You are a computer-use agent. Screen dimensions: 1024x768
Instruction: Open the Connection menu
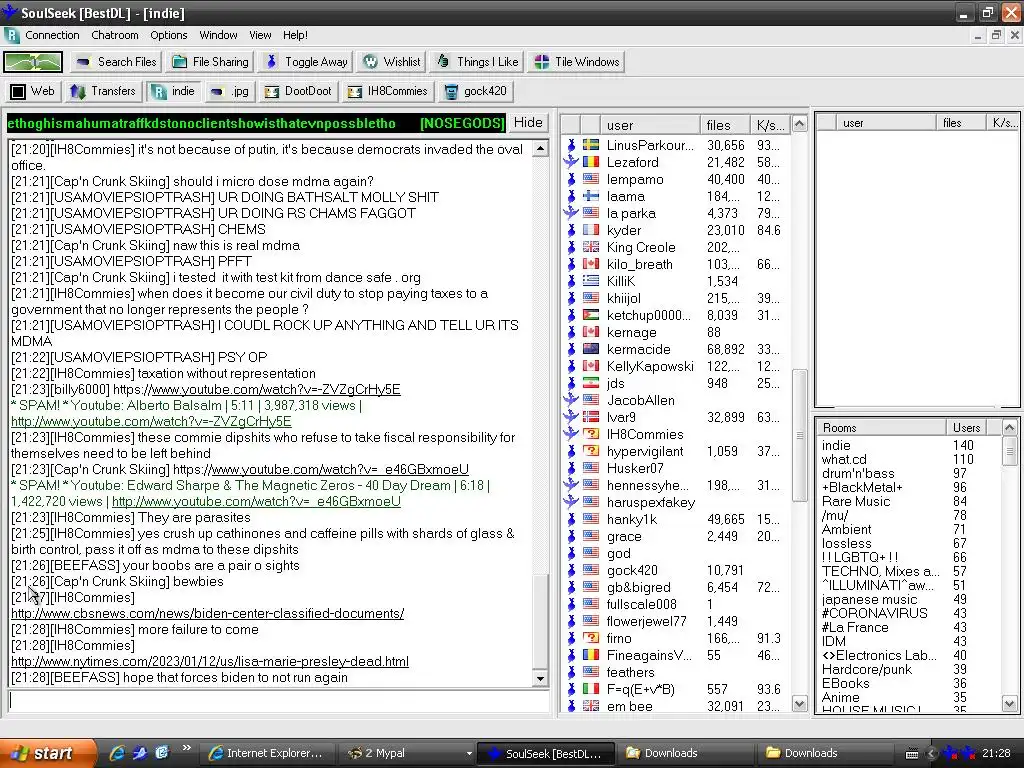[52, 35]
